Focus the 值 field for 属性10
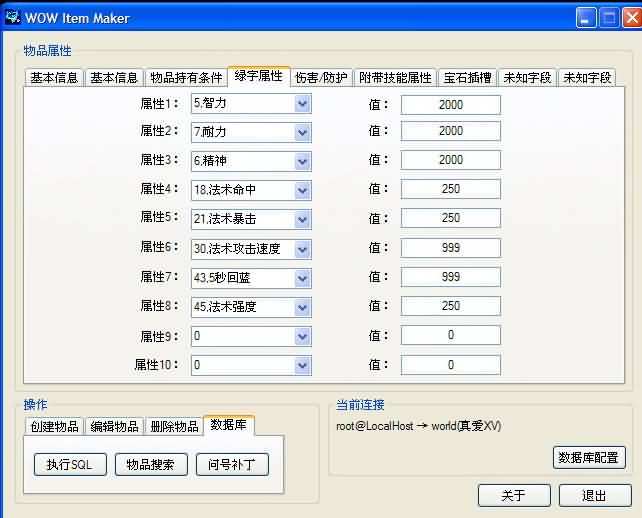Screen dimensions: 642x518 [x=450, y=365]
